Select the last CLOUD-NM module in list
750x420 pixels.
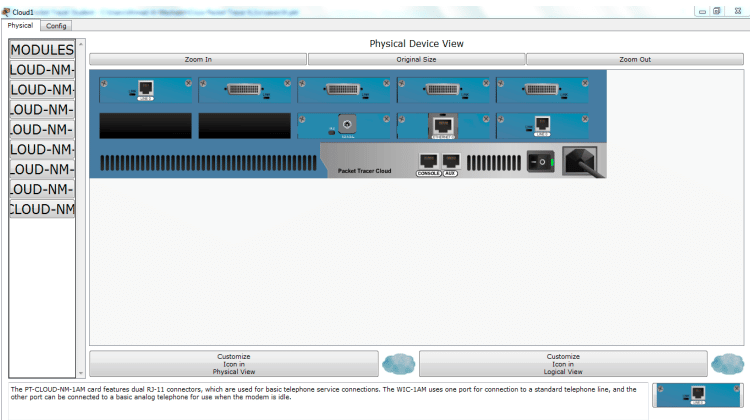pos(42,209)
